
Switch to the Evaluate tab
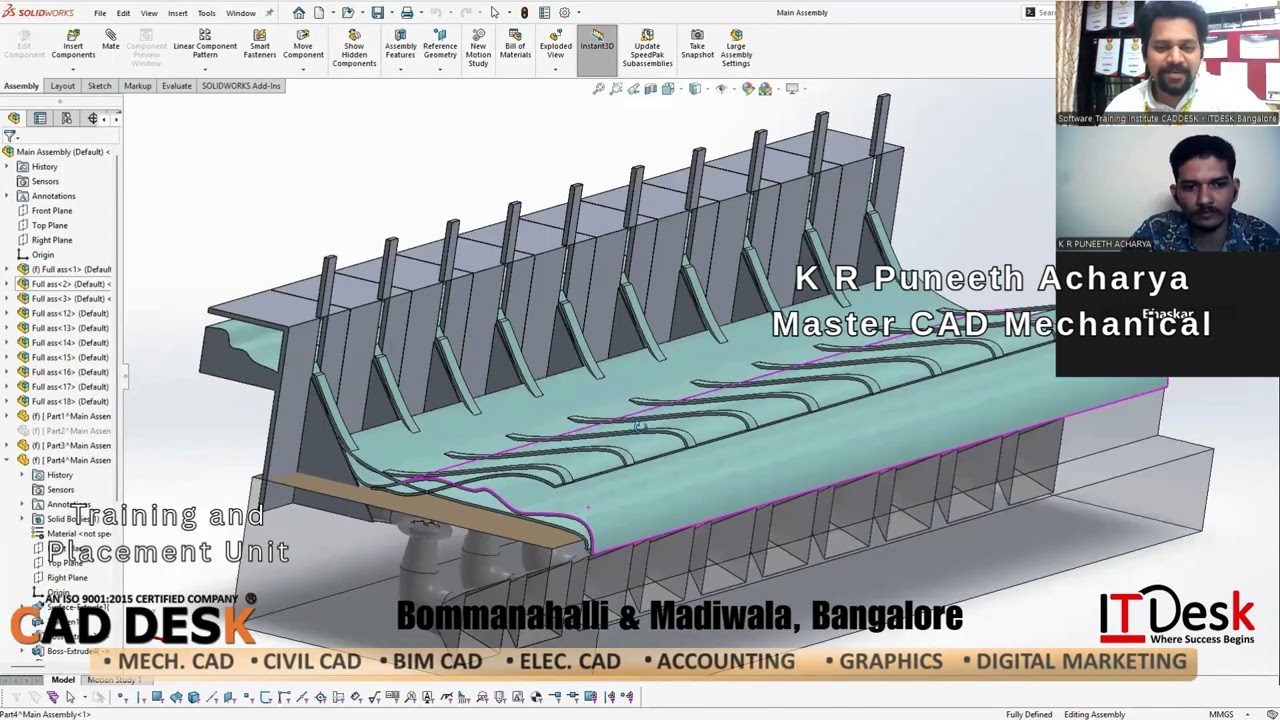(x=176, y=86)
